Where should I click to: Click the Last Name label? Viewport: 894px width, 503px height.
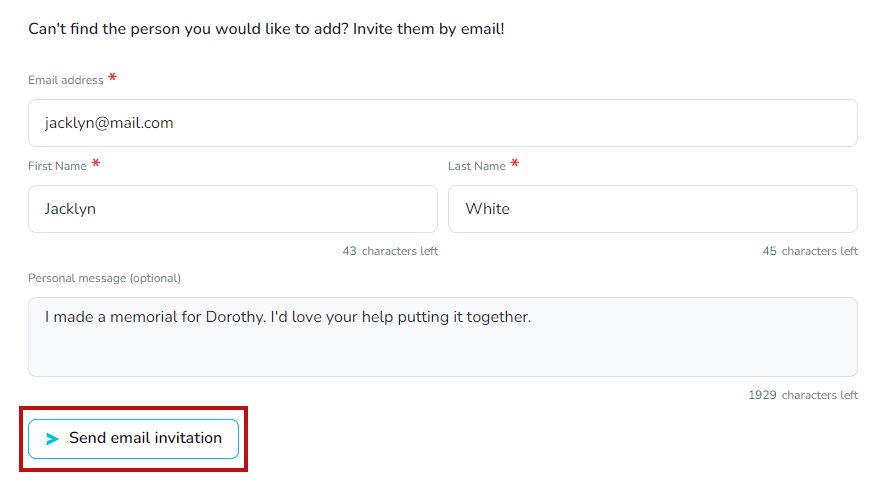point(476,166)
